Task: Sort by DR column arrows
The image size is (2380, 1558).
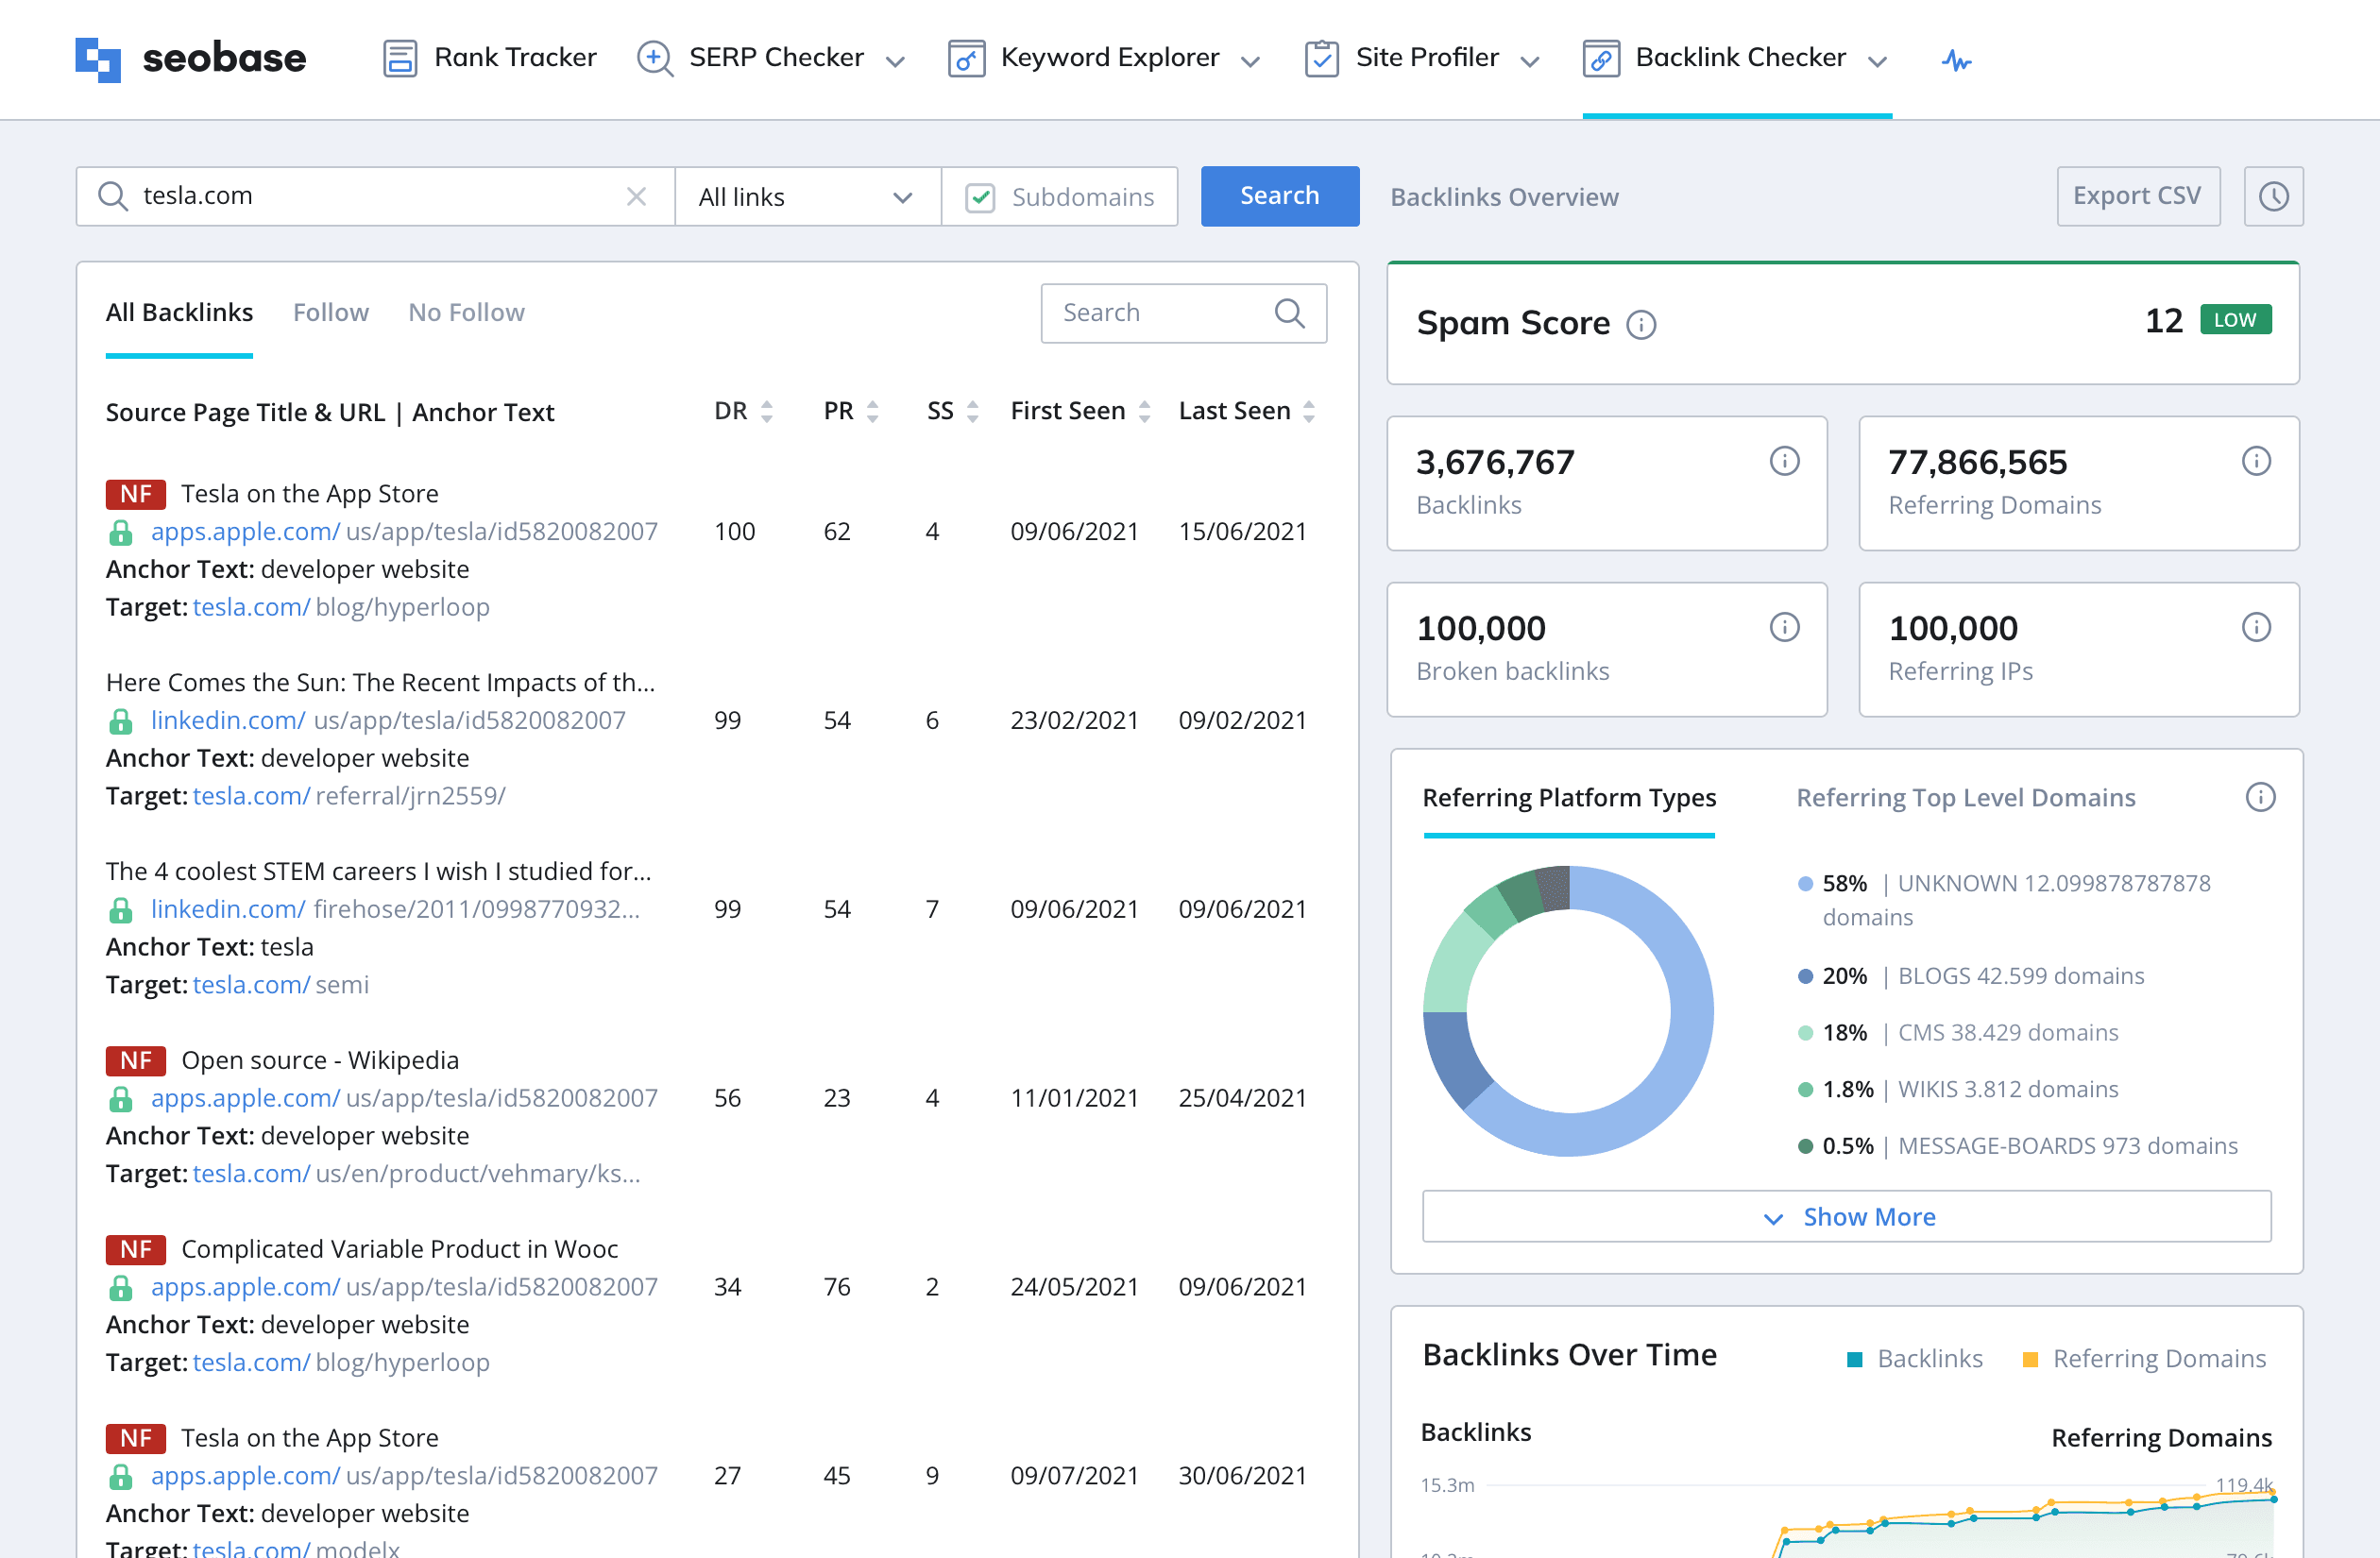Action: click(767, 411)
